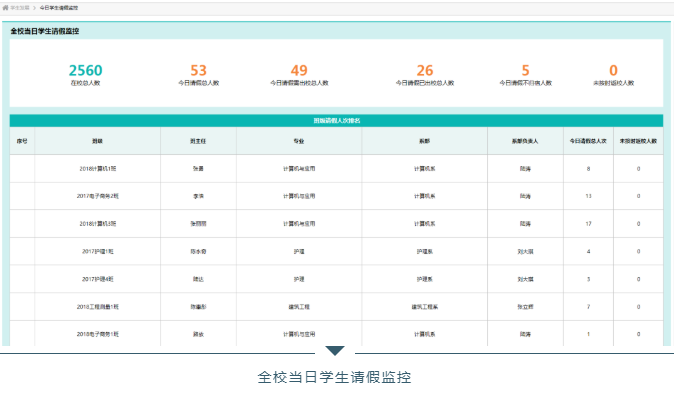Select the 2018计算机3班 class cell
Viewport: 676px width, 397px height.
97,224
